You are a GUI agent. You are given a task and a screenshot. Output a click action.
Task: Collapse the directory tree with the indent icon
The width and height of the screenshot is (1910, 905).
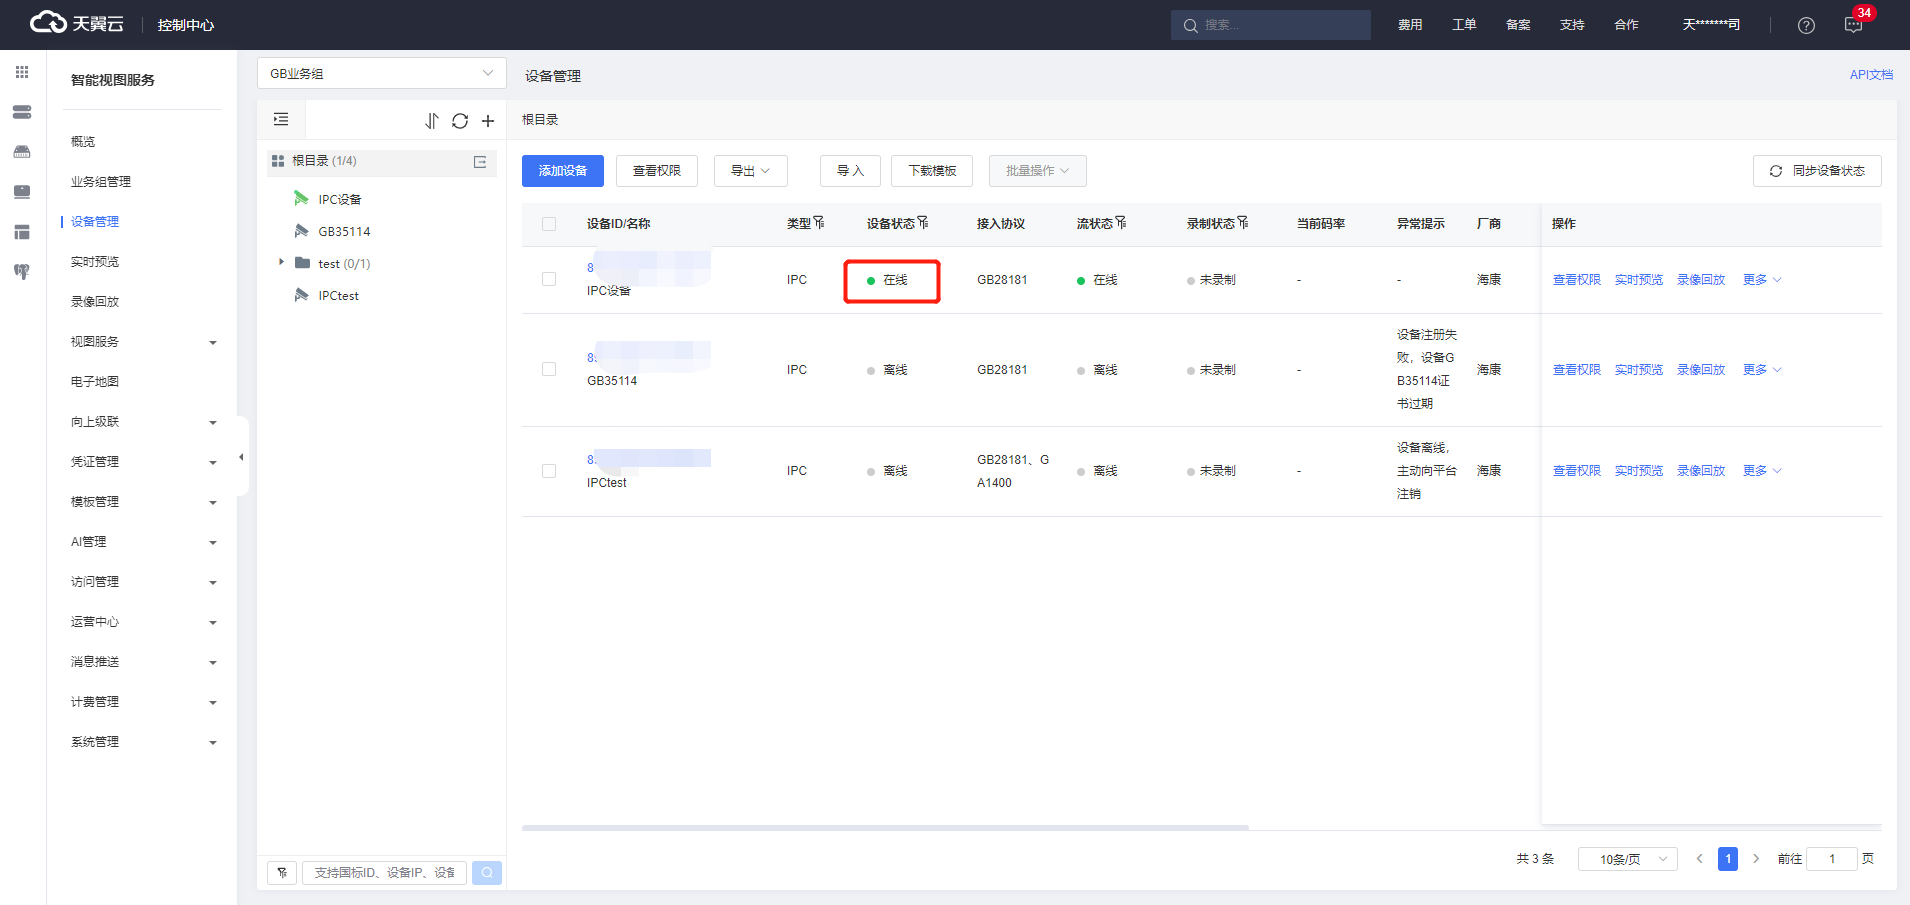281,120
